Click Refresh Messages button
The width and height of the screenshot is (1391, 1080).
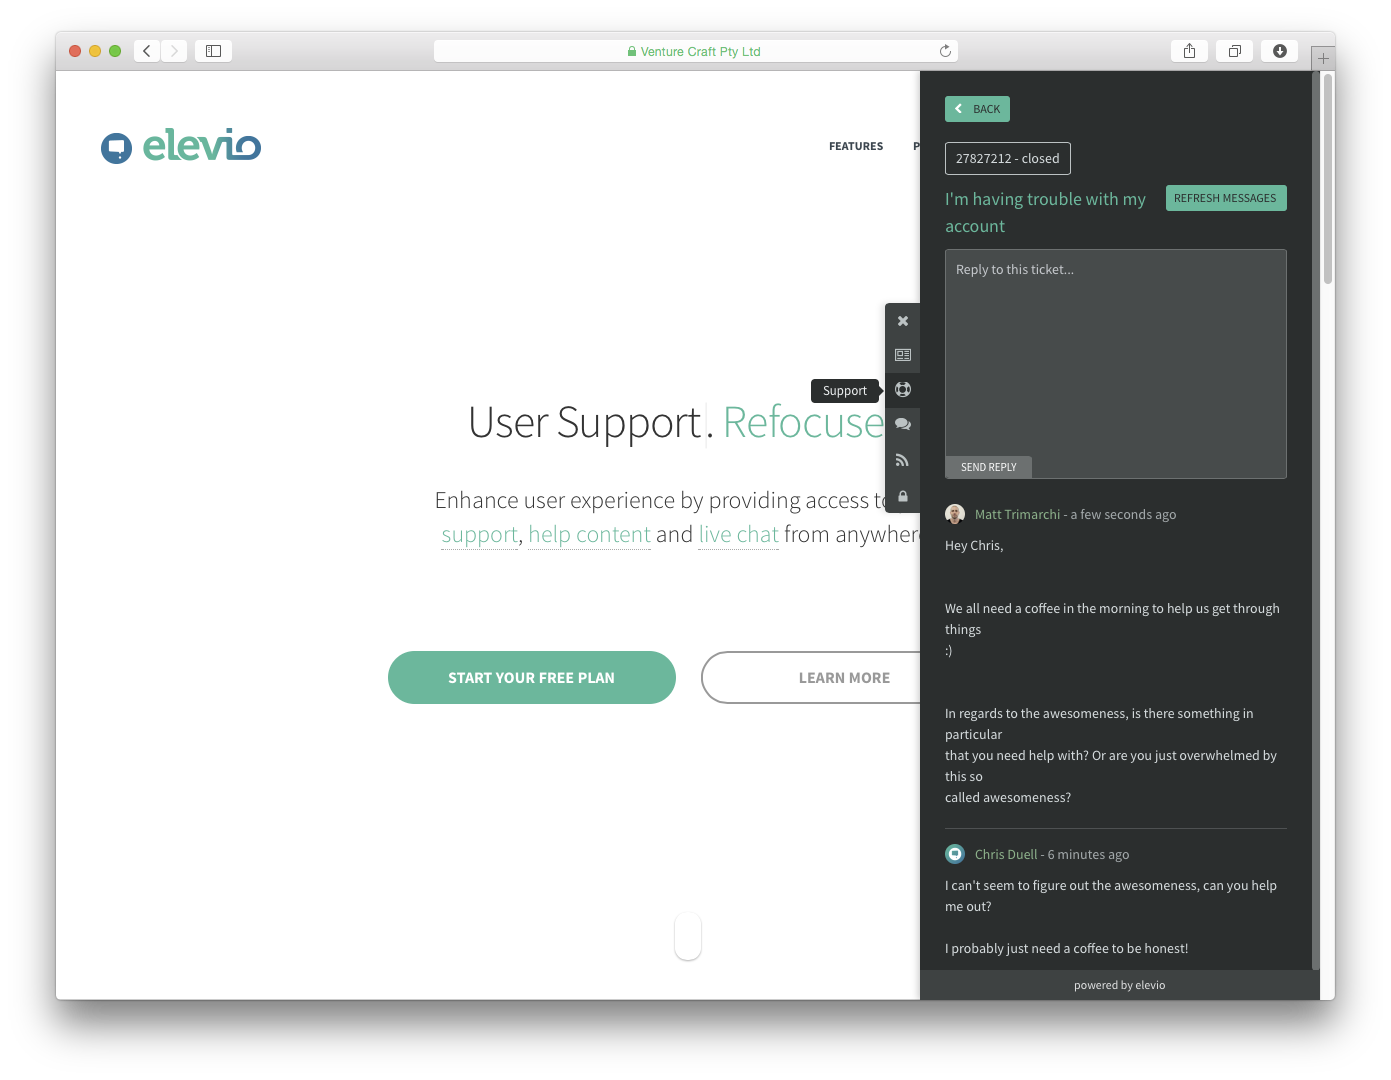point(1226,198)
